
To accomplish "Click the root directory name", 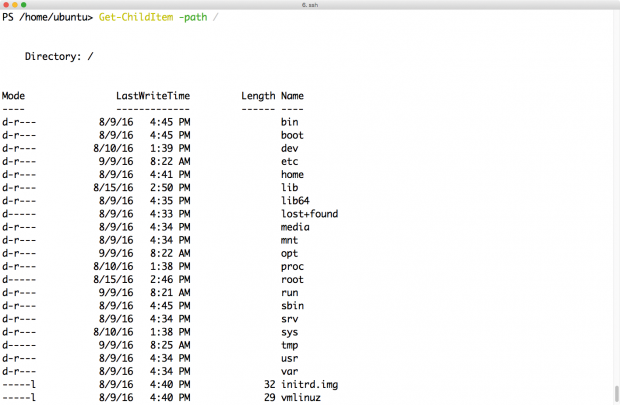I will 292,280.
